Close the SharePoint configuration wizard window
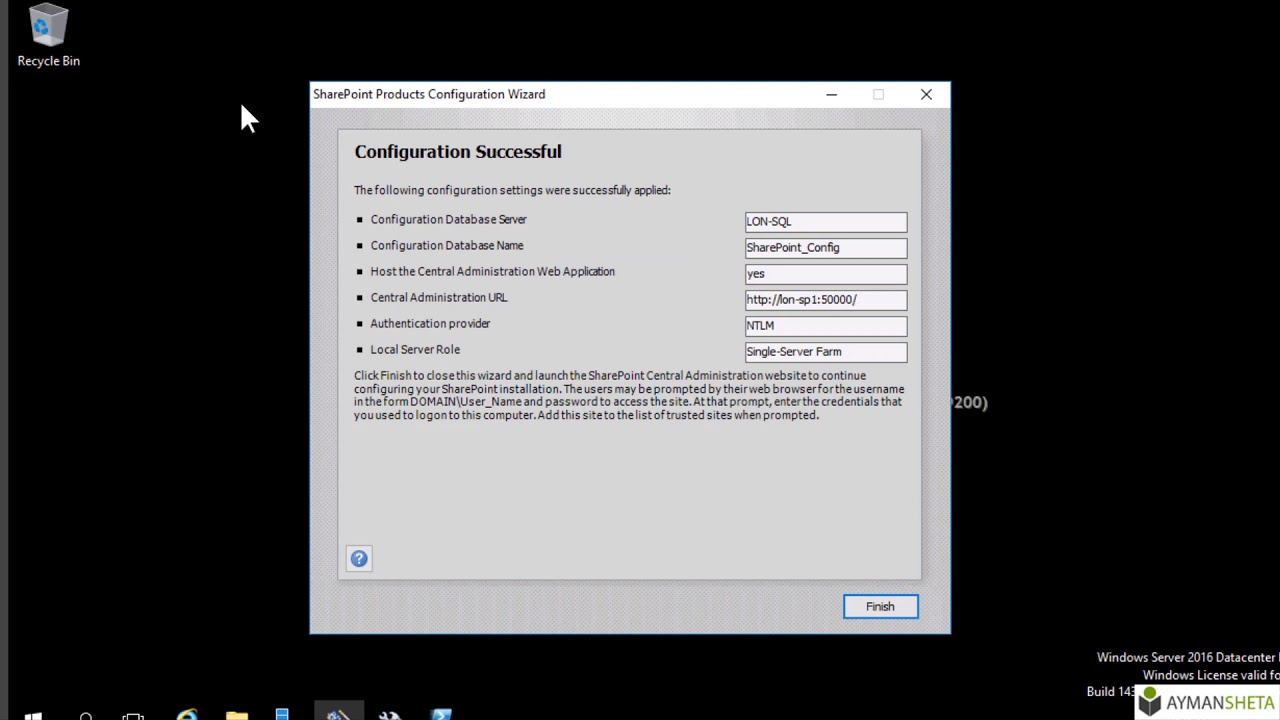Screen dimensions: 1280x720 926,94
